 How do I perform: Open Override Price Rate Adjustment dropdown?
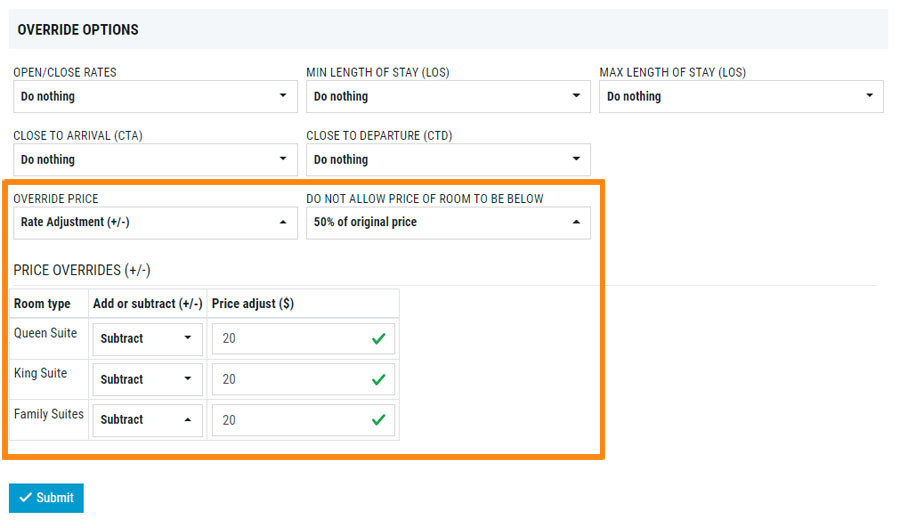pyautogui.click(x=155, y=223)
